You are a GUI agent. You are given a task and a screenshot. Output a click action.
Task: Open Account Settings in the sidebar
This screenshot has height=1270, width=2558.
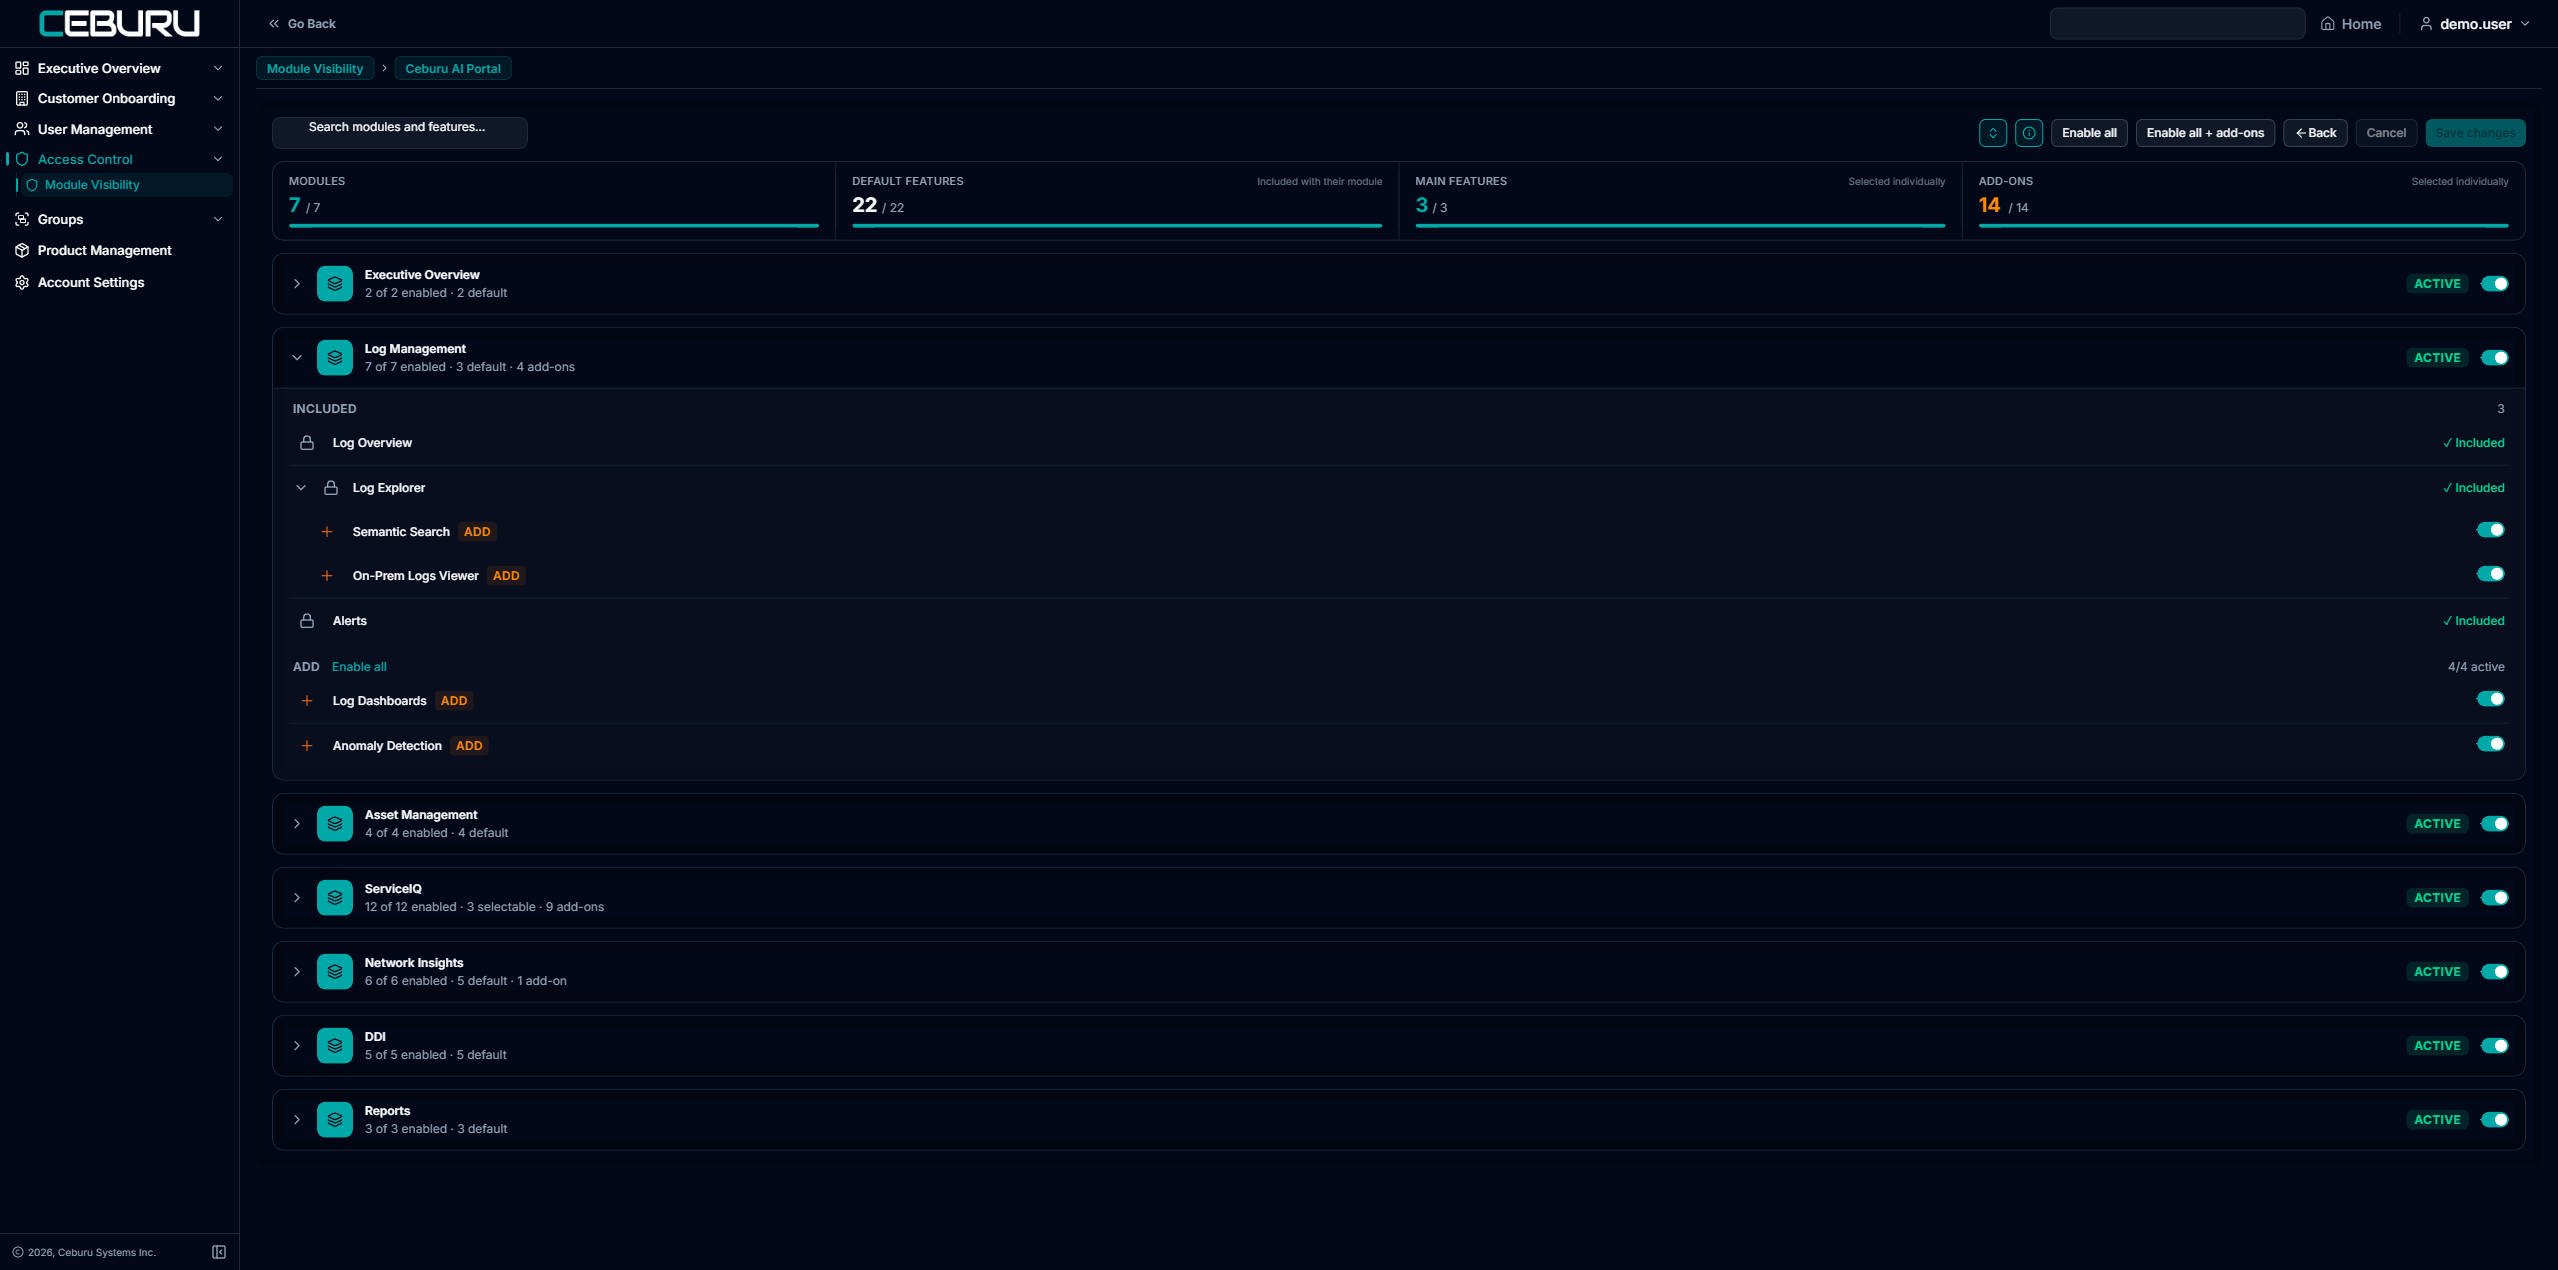119,282
